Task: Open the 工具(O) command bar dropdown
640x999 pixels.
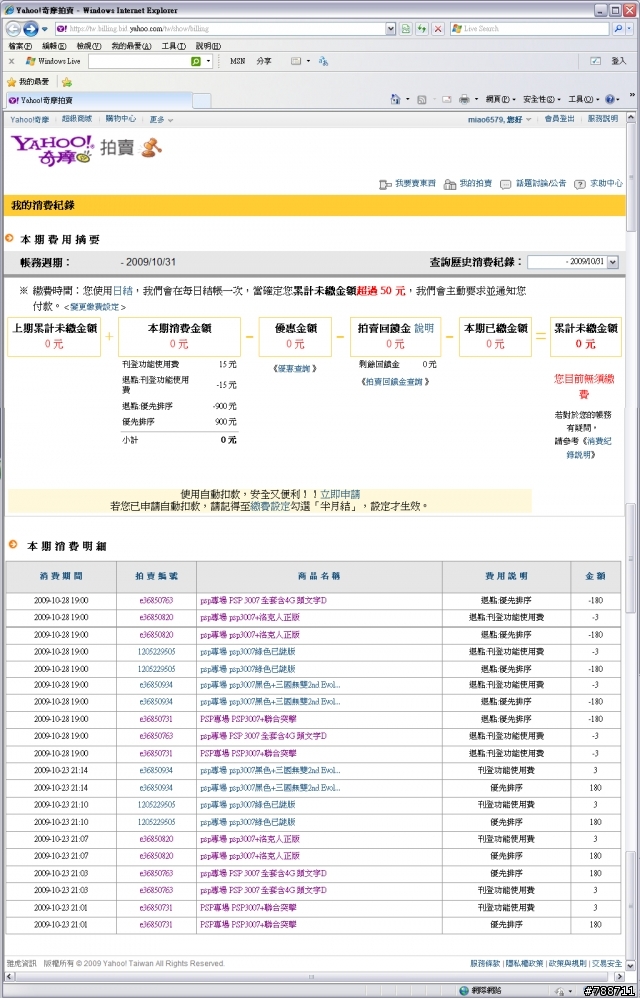Action: [x=583, y=99]
